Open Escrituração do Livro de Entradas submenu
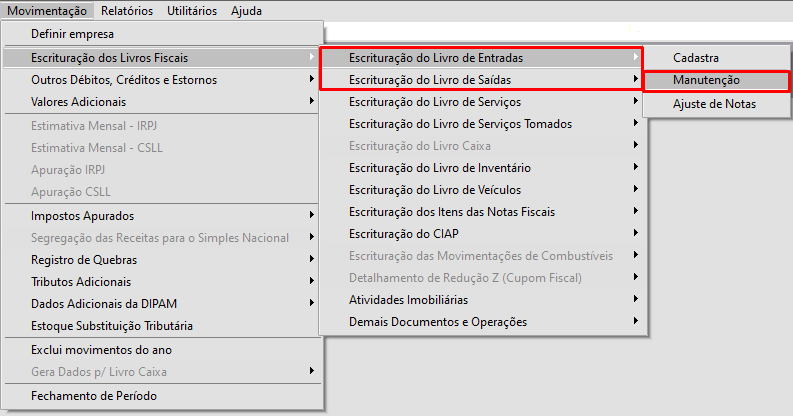This screenshot has height=416, width=793. coord(483,58)
